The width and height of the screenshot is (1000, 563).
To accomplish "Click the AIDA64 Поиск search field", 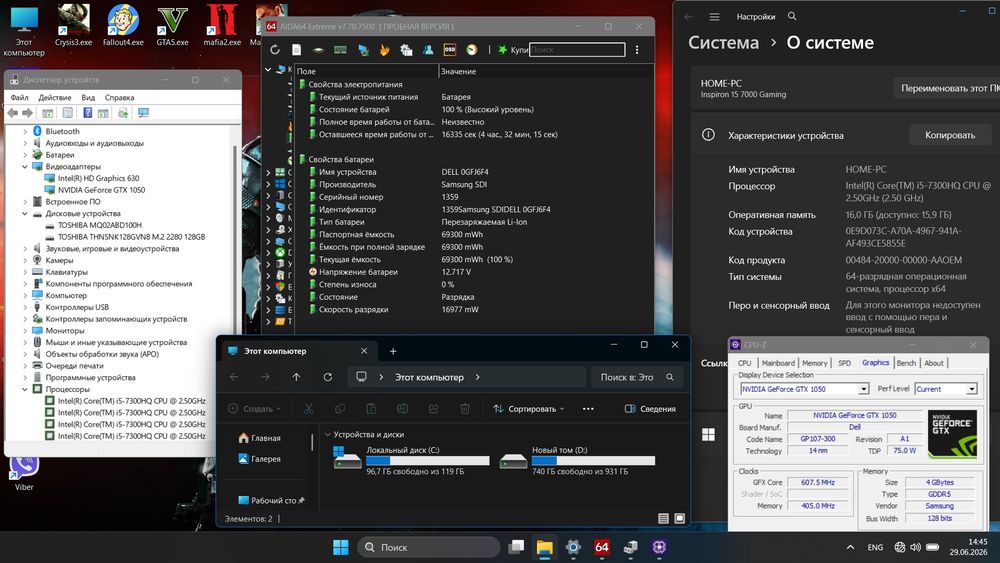I will pos(577,50).
